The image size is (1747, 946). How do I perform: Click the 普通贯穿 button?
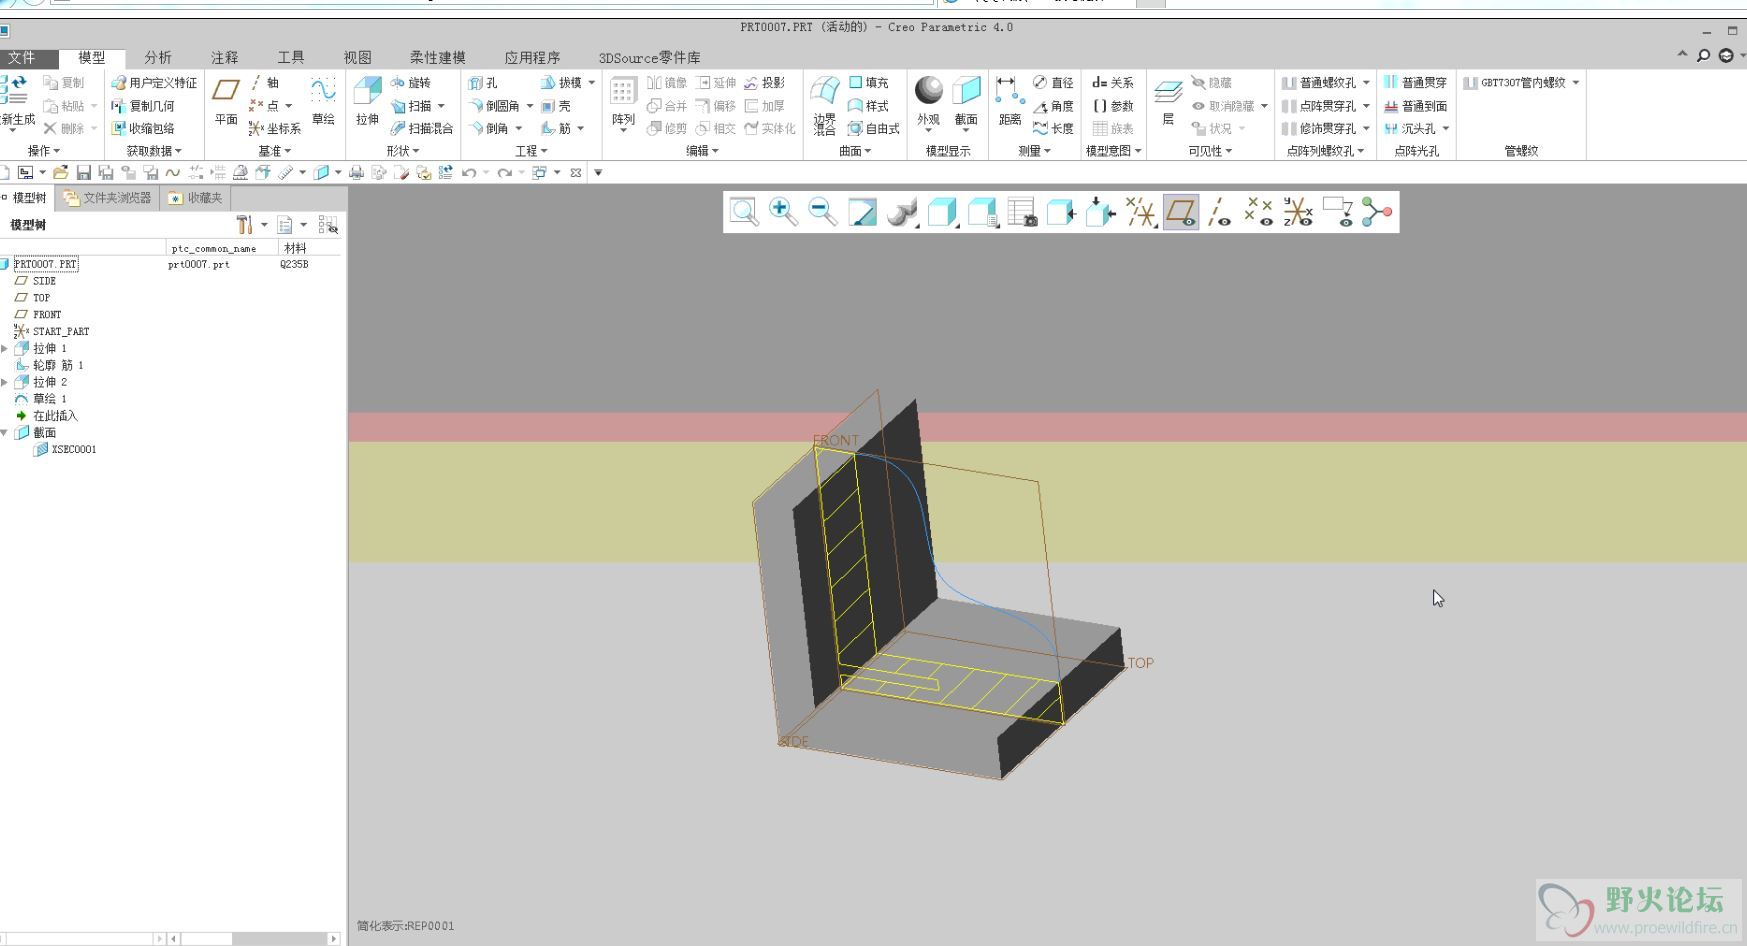coord(1415,83)
